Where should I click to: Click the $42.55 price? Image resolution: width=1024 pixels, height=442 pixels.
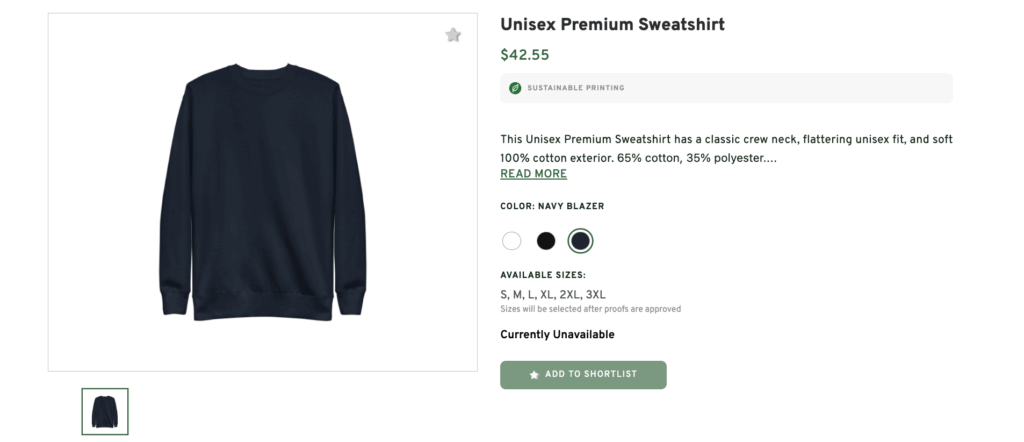click(525, 56)
